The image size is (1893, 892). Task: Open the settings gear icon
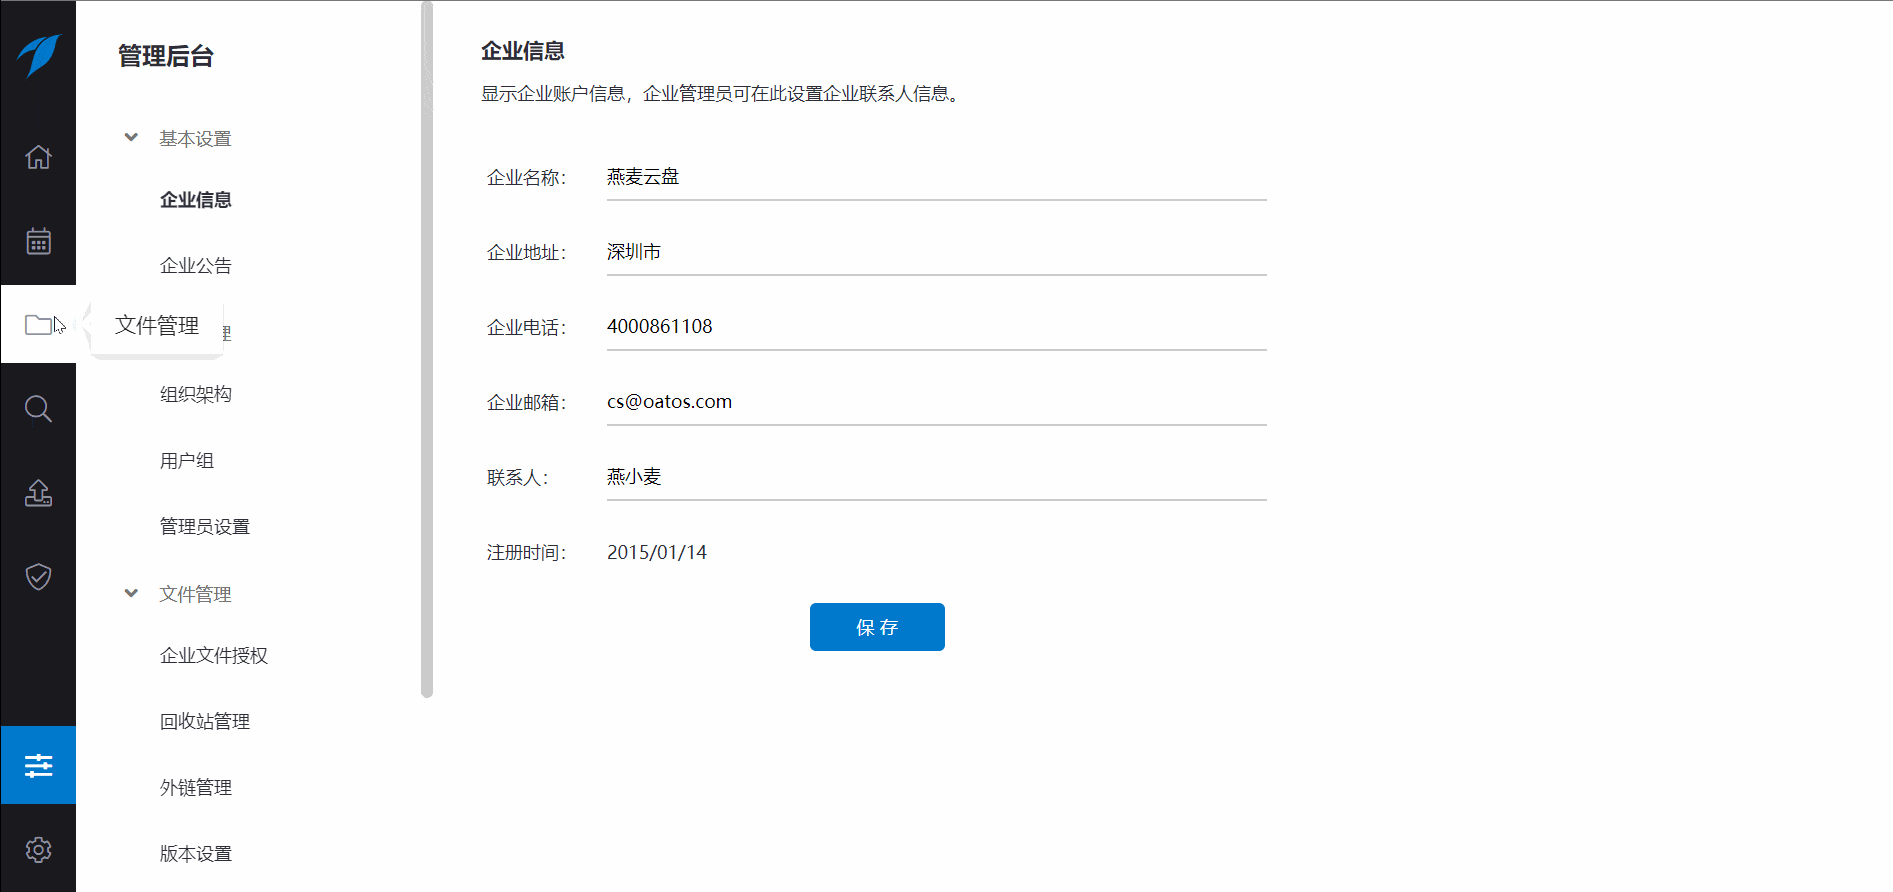pos(38,850)
